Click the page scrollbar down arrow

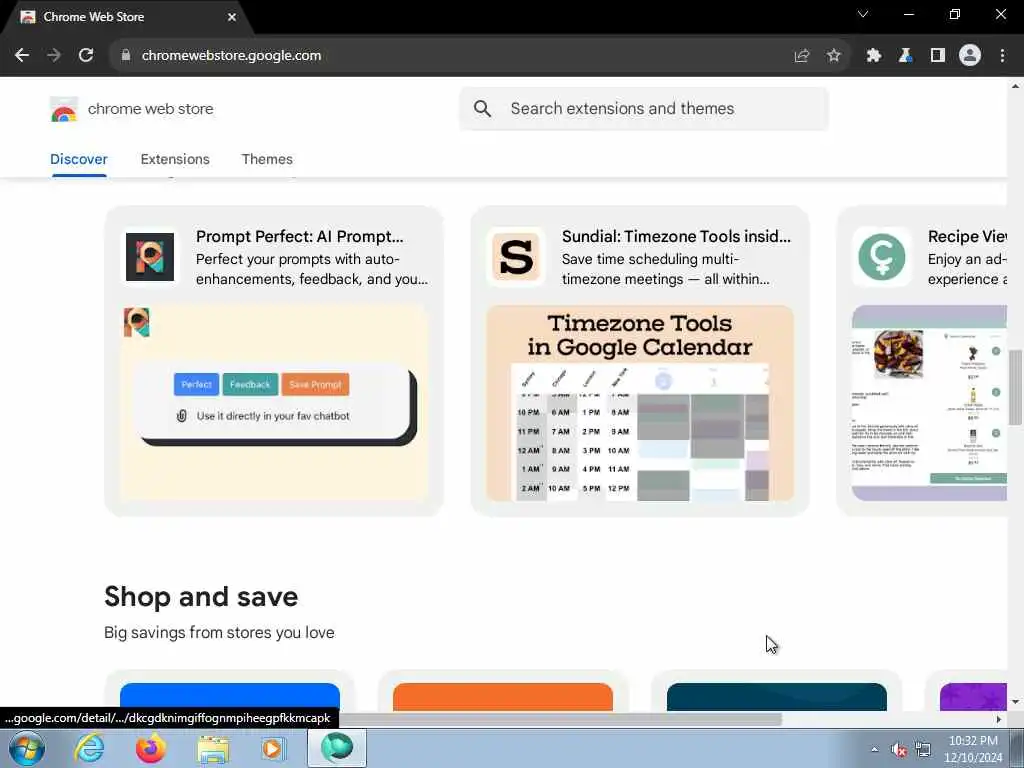pos(1015,703)
